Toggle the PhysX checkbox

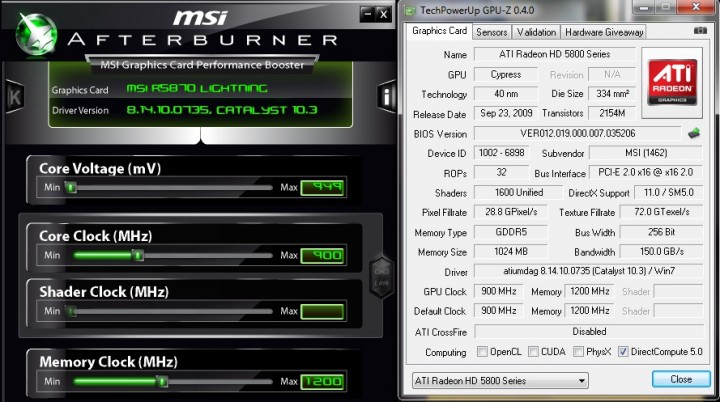coord(578,352)
